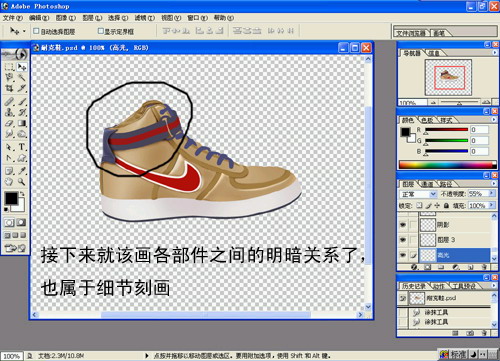This screenshot has height=361, width=500.
Task: Select the Rectangular Marquee tool
Action: tap(9, 67)
